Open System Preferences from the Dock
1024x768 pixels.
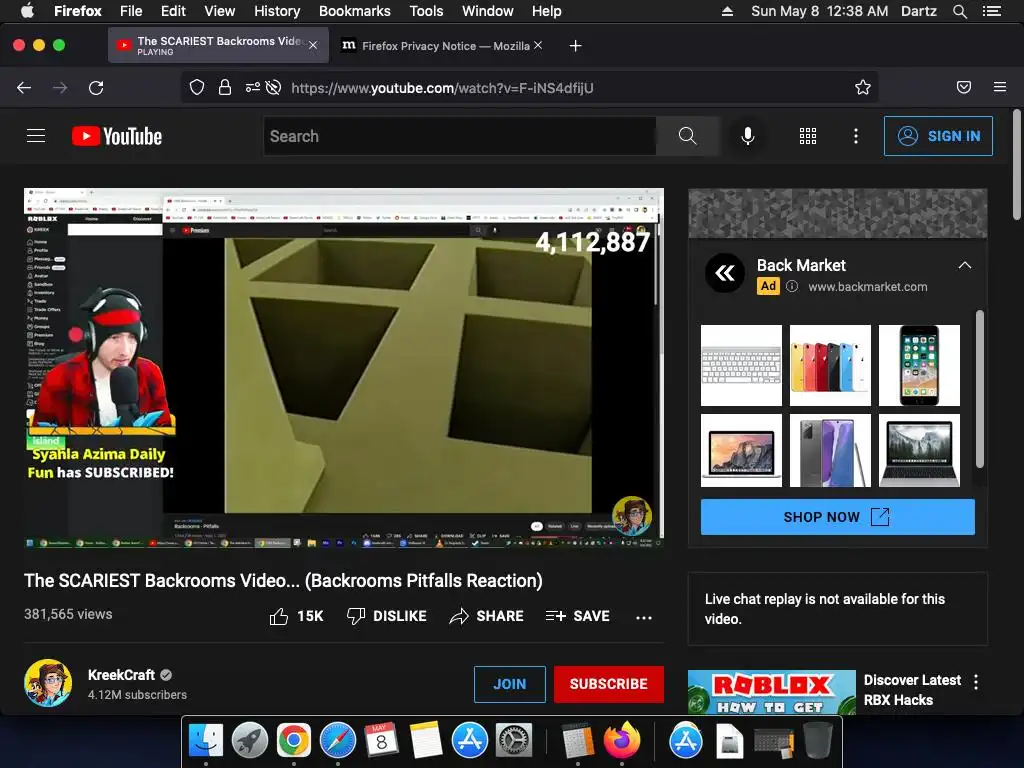tap(514, 741)
